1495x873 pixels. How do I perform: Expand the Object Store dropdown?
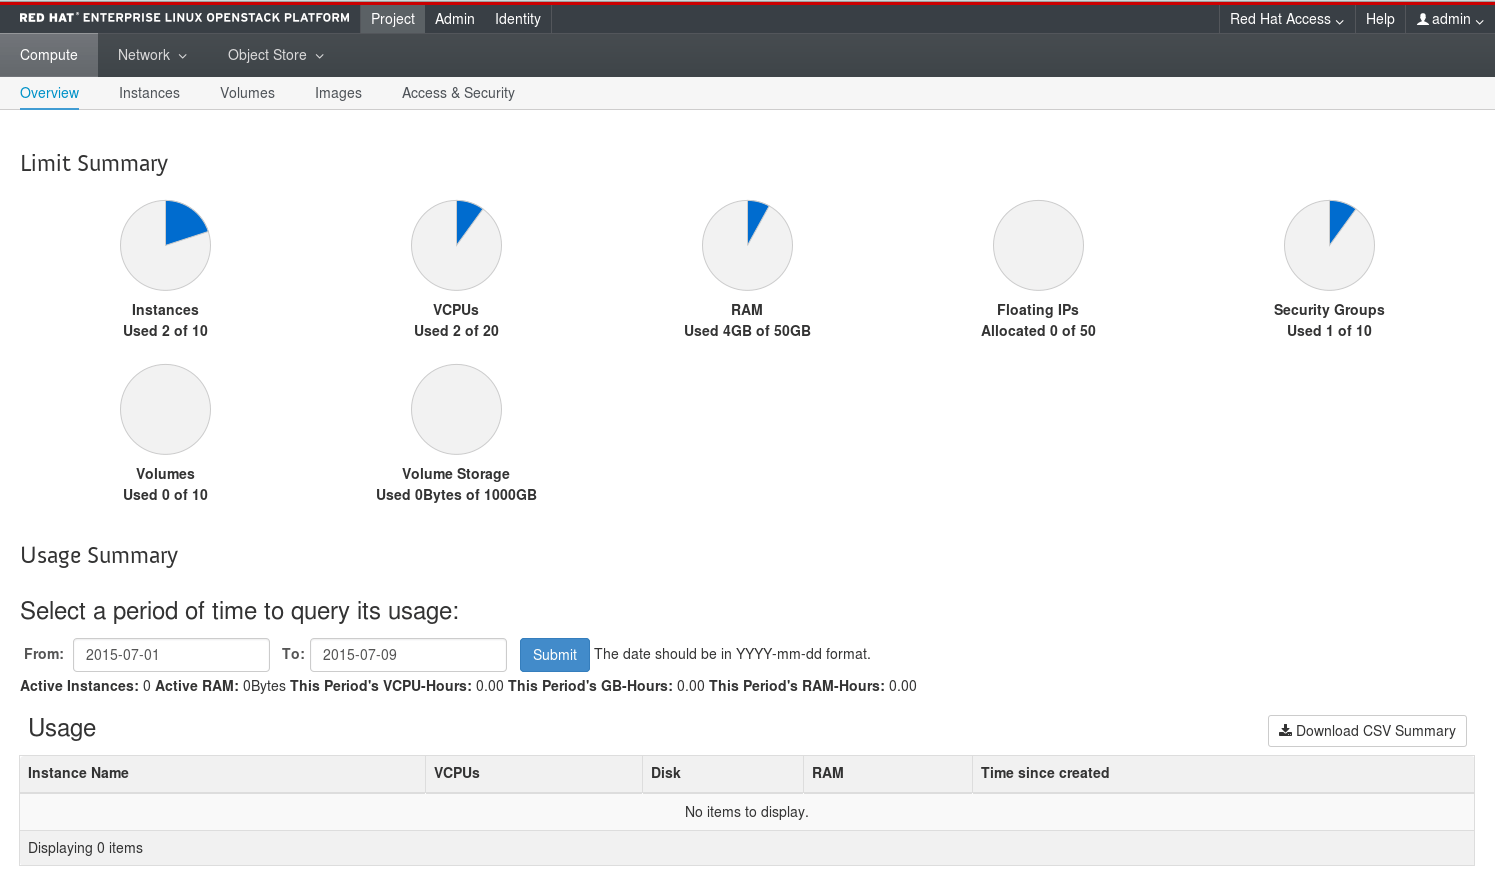coord(274,55)
